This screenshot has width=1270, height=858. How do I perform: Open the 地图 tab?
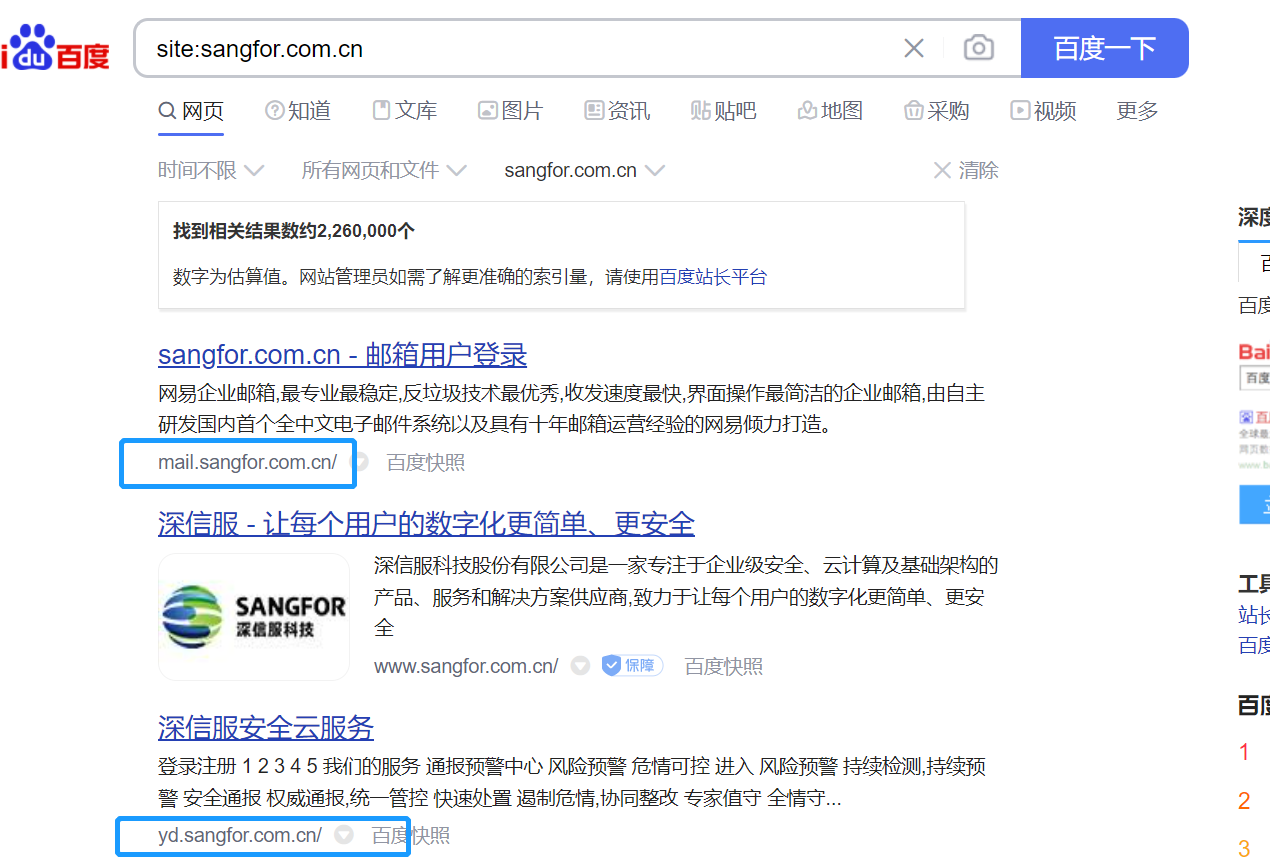pyautogui.click(x=830, y=111)
